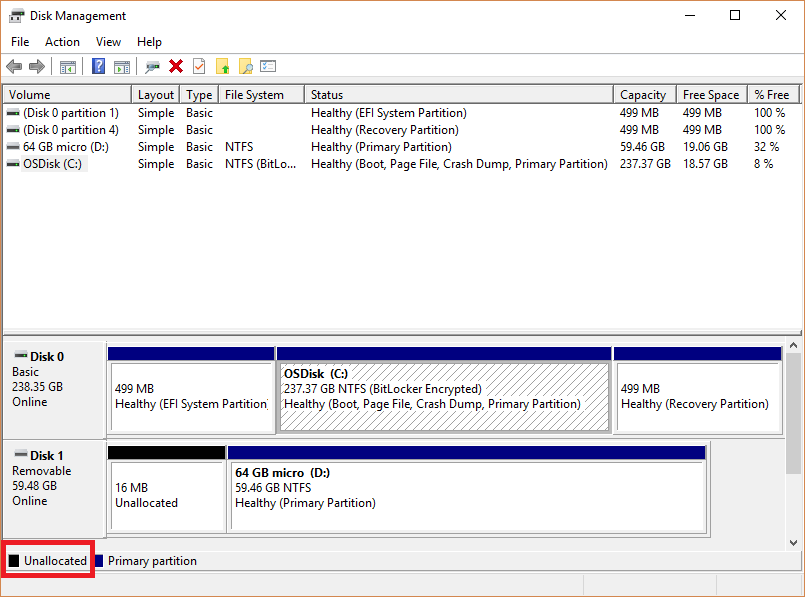Click the 59.46 GB capacity cell
Viewport: 805px width, 597px height.
[x=642, y=147]
